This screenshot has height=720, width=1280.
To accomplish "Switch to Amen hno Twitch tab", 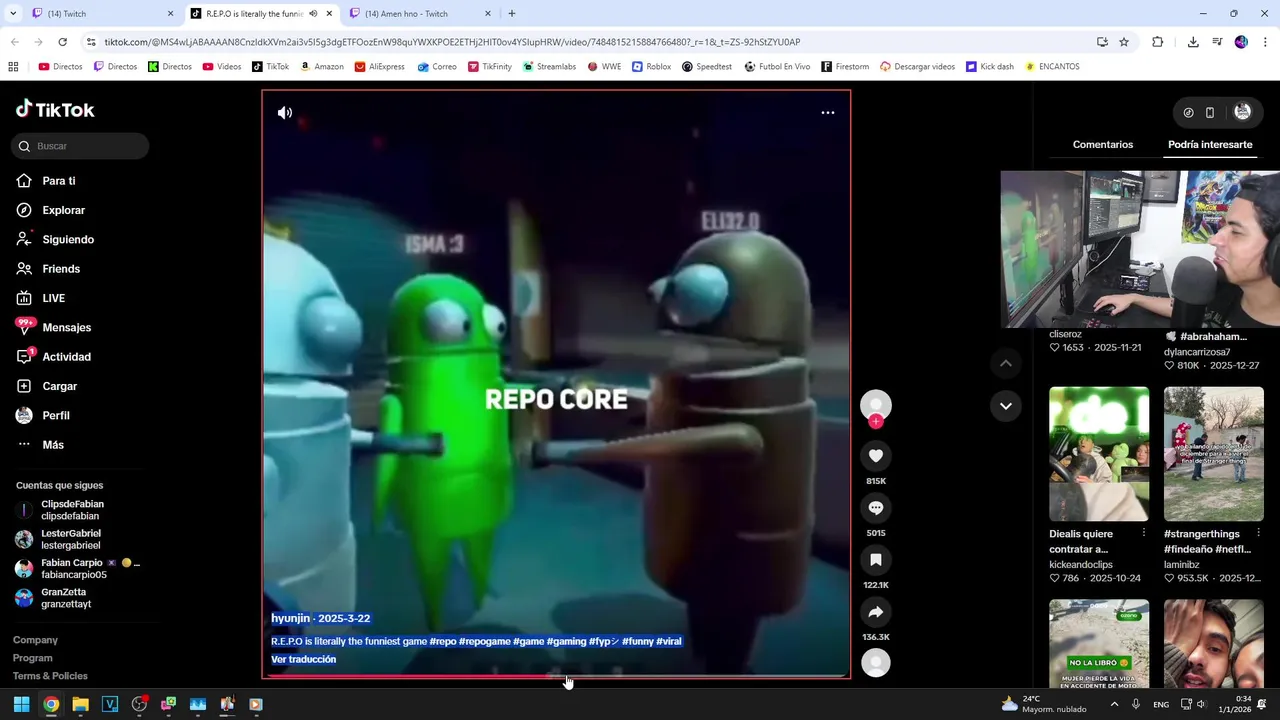I will pos(418,14).
